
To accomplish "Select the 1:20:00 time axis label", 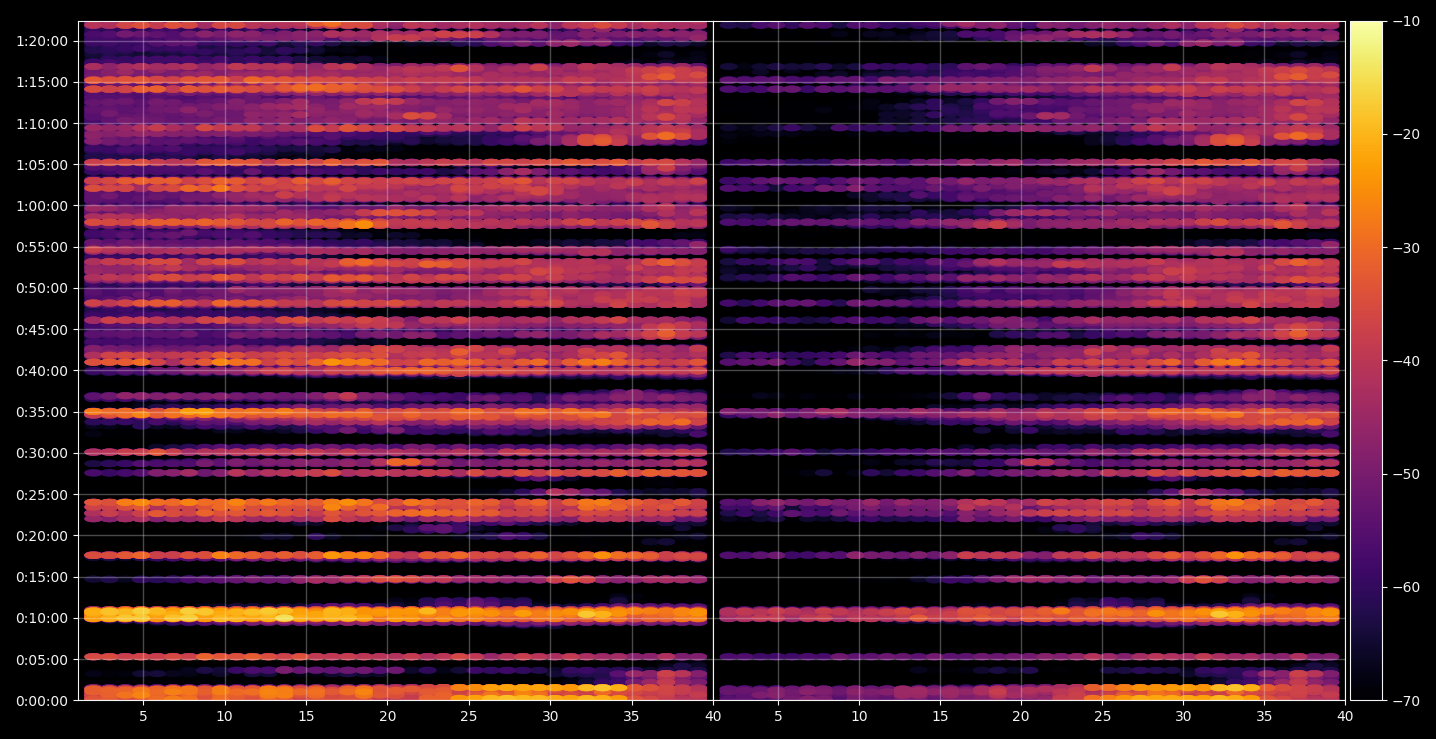I will pyautogui.click(x=42, y=41).
